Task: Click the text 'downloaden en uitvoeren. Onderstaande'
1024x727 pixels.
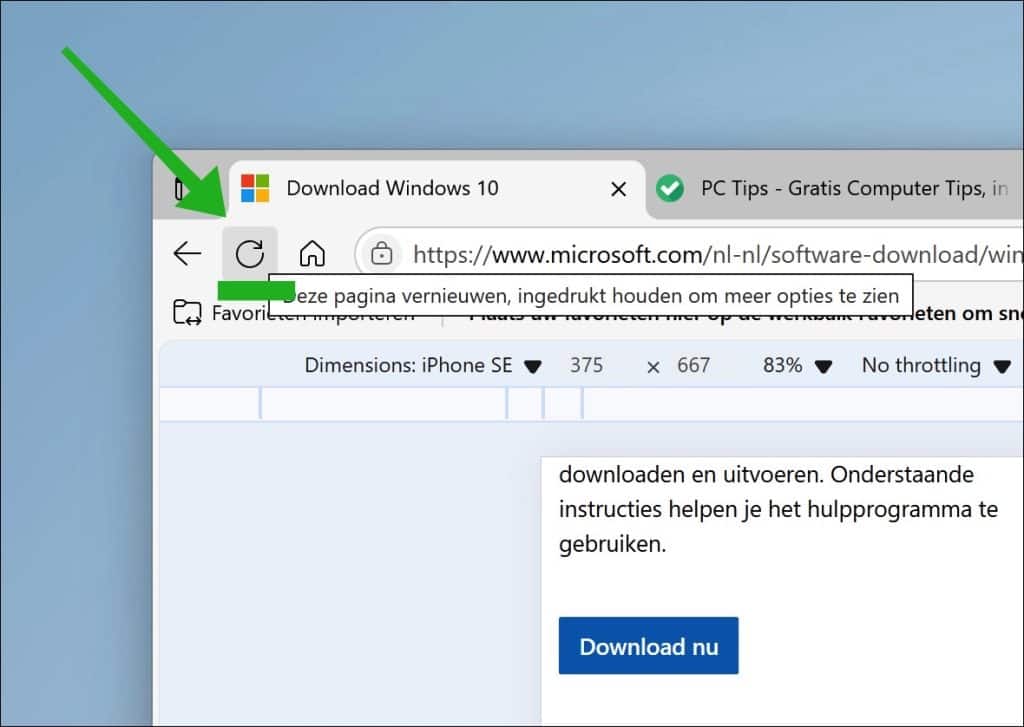Action: [766, 474]
